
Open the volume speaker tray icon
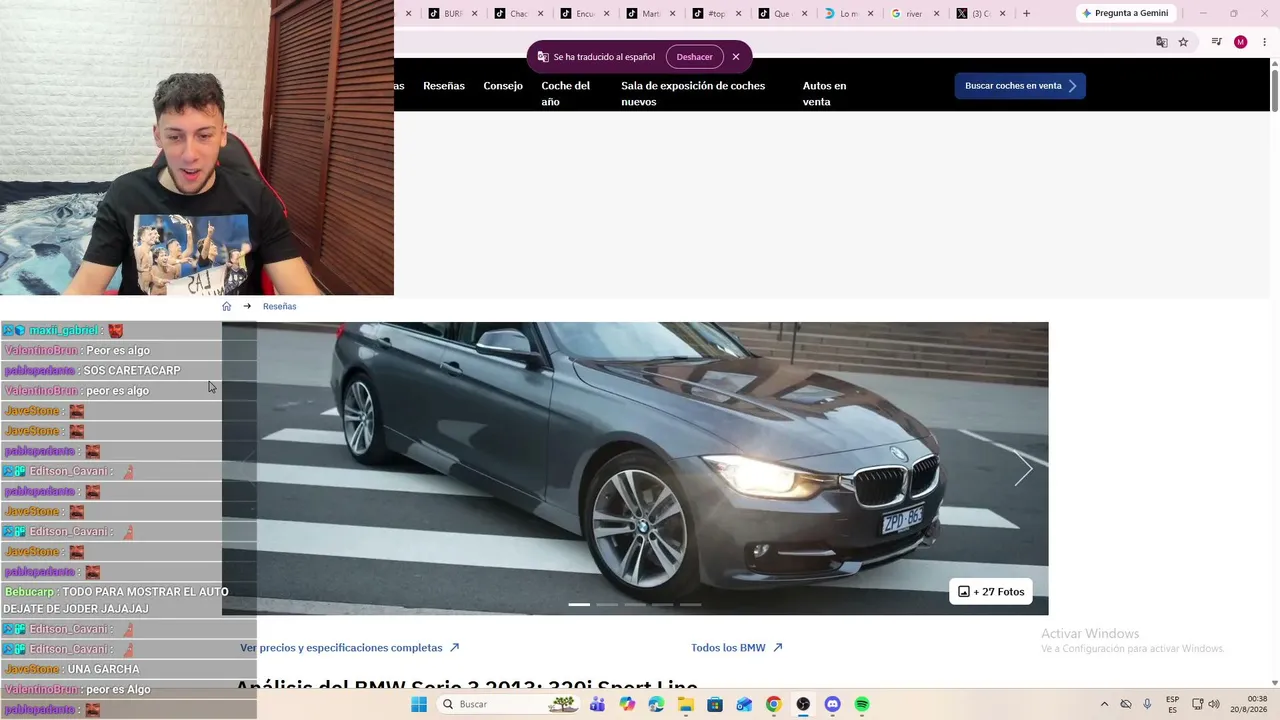[1214, 704]
